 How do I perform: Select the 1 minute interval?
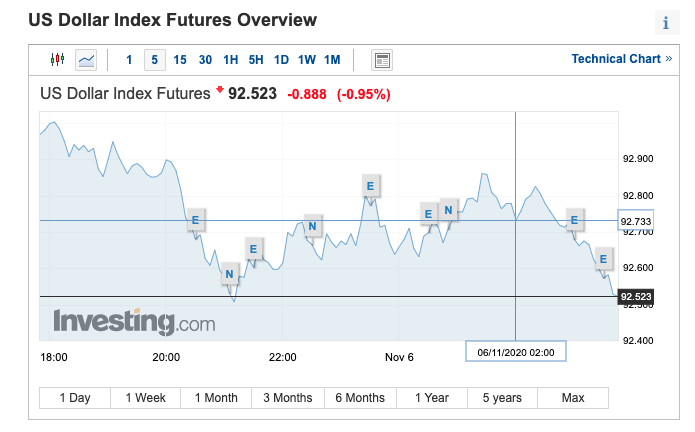(129, 60)
